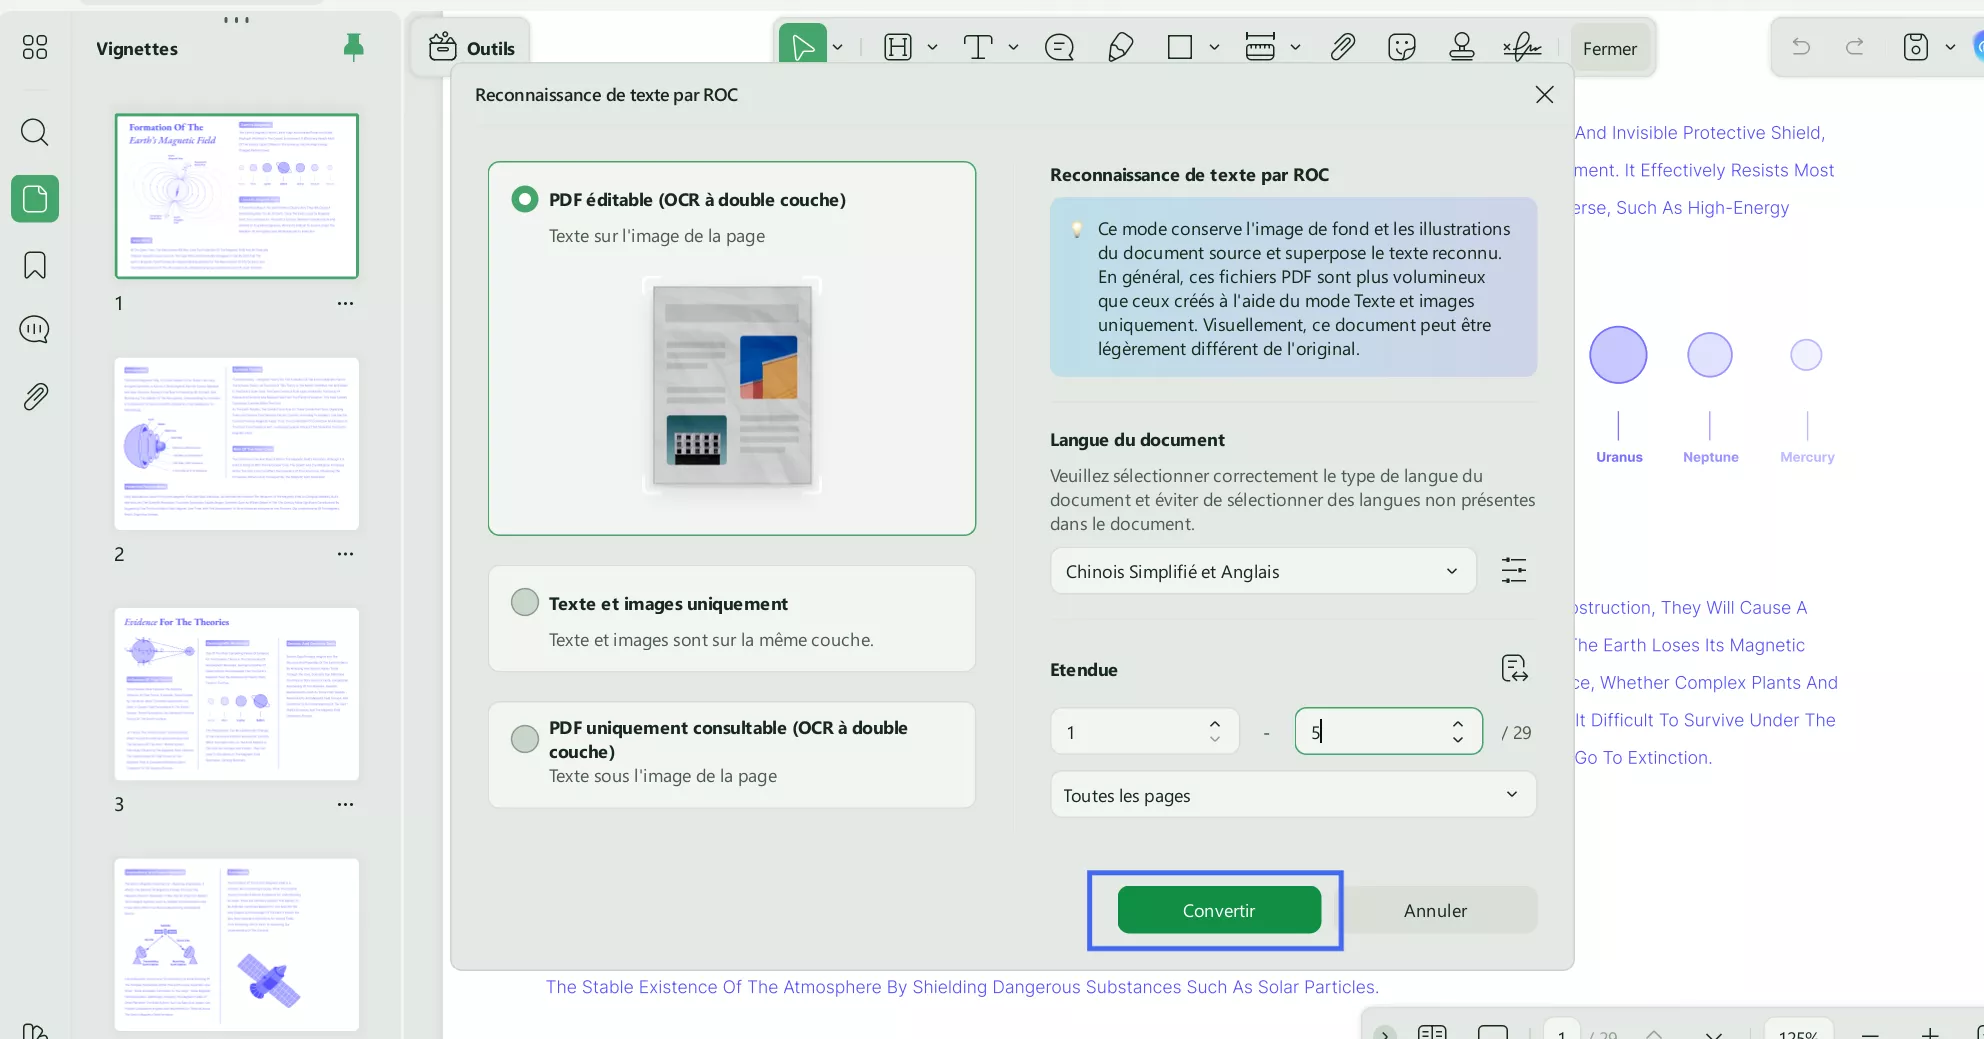Select the highlight tool
1984x1039 pixels.
click(x=898, y=47)
